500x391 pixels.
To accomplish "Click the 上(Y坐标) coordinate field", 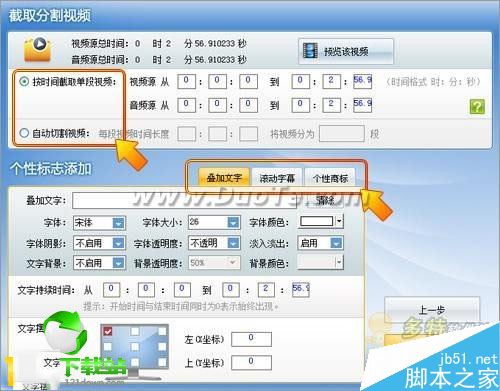I will [251, 362].
